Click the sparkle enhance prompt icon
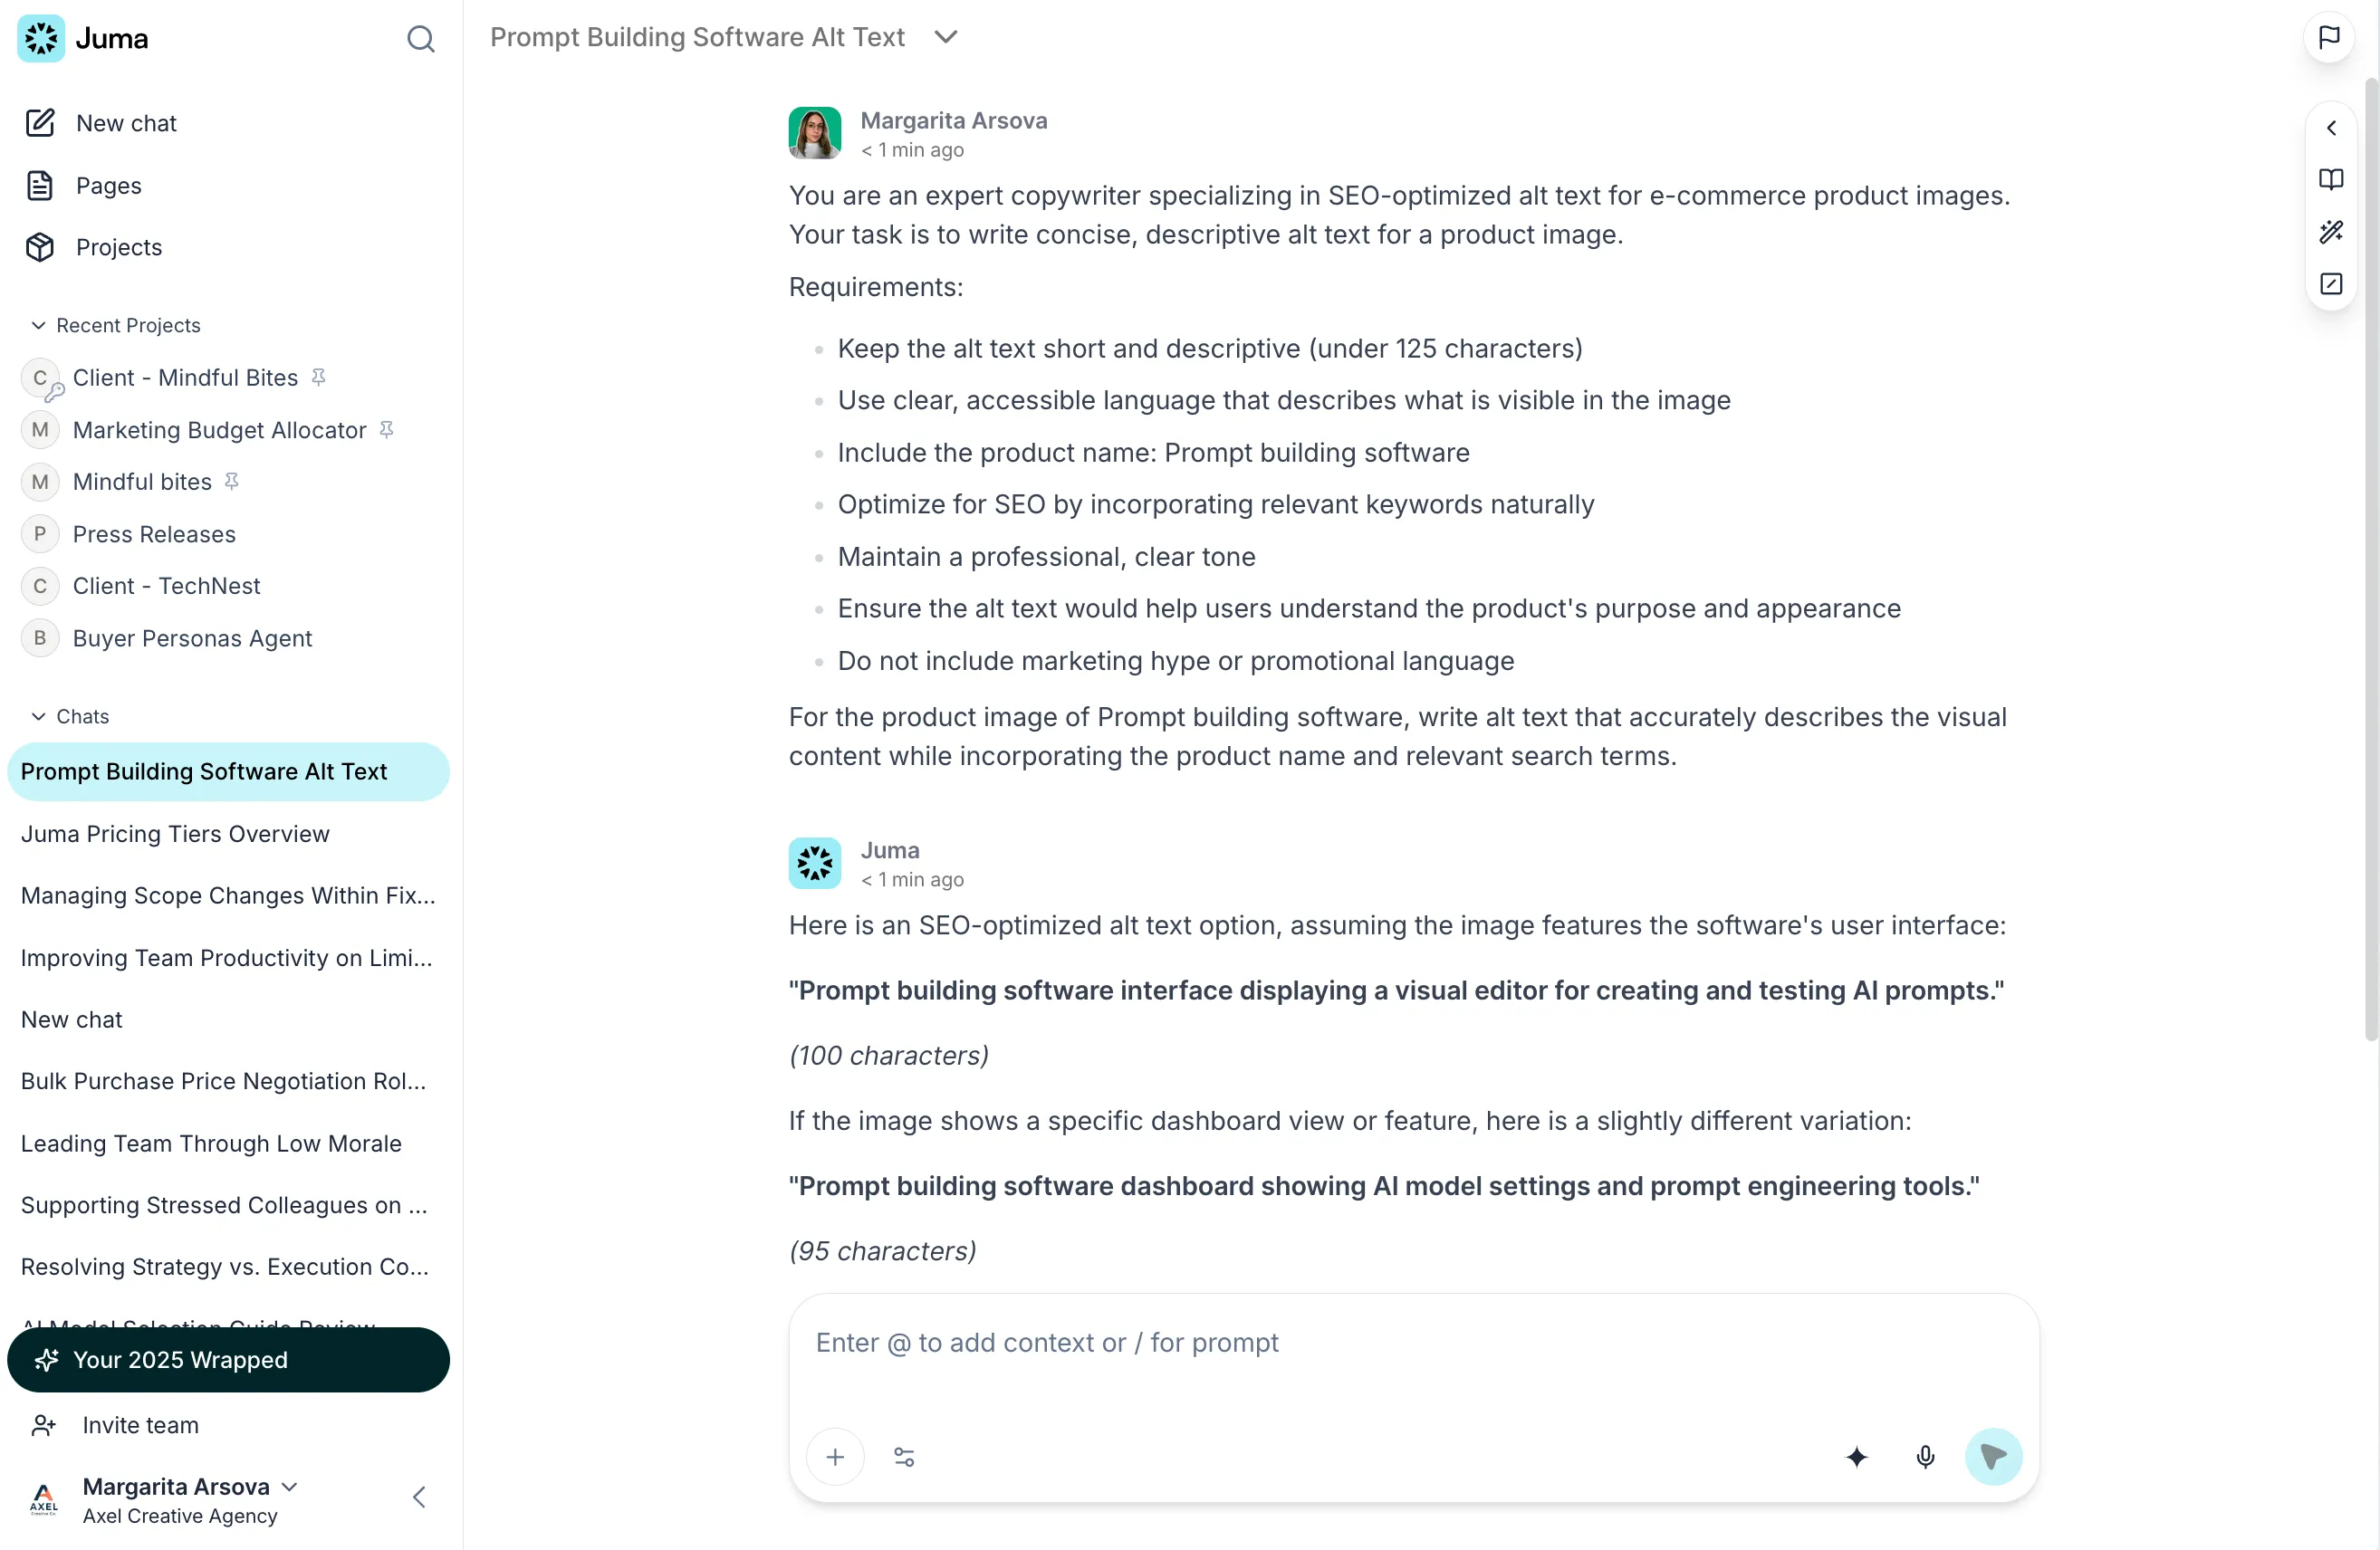 [x=1857, y=1457]
